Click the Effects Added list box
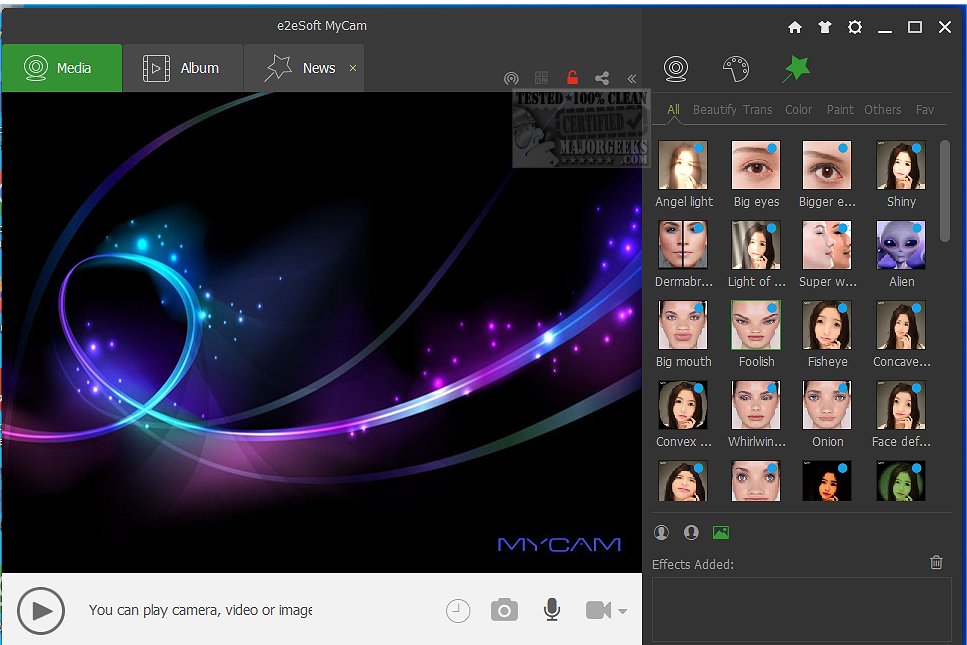Screen dimensions: 967x645 tap(802, 609)
